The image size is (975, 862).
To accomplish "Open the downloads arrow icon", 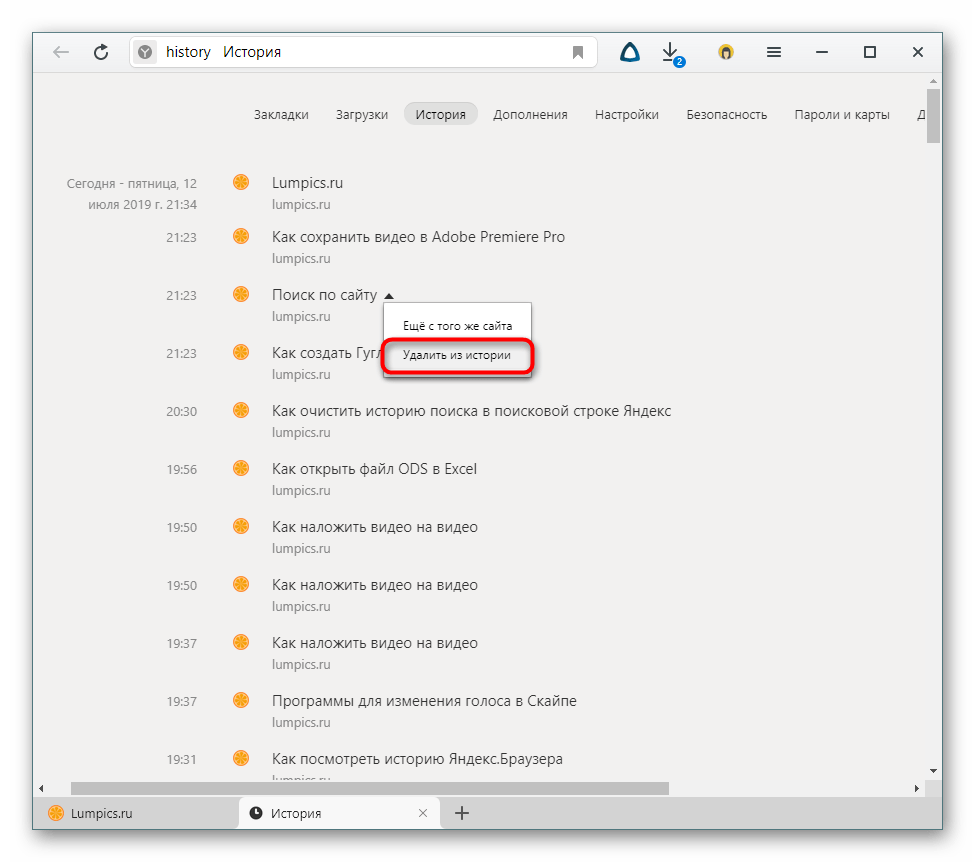I will tap(671, 52).
